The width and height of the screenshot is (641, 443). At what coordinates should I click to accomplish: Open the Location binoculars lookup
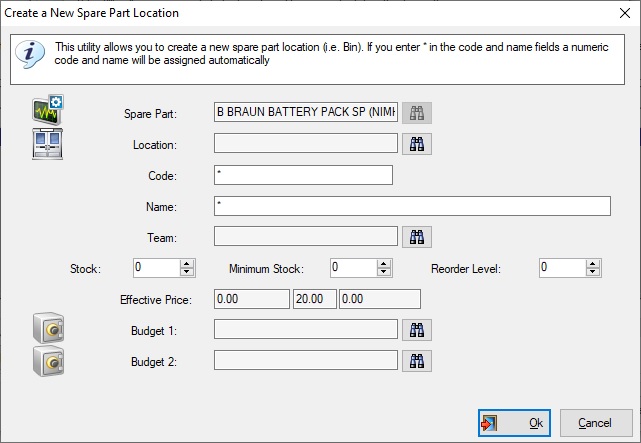click(x=417, y=144)
